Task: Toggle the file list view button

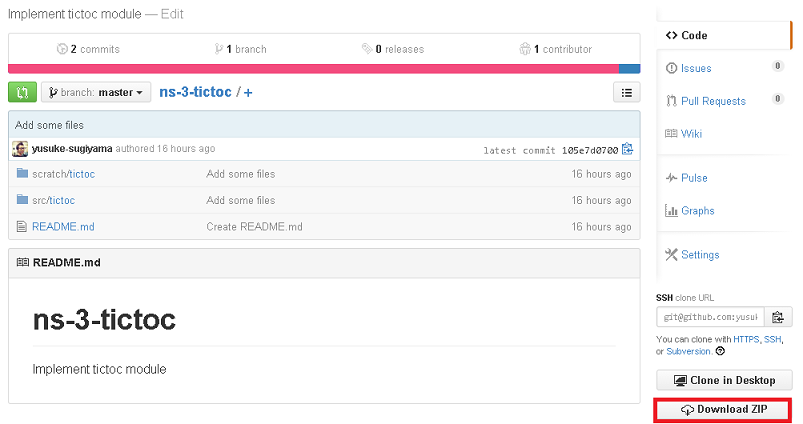Action: [626, 93]
